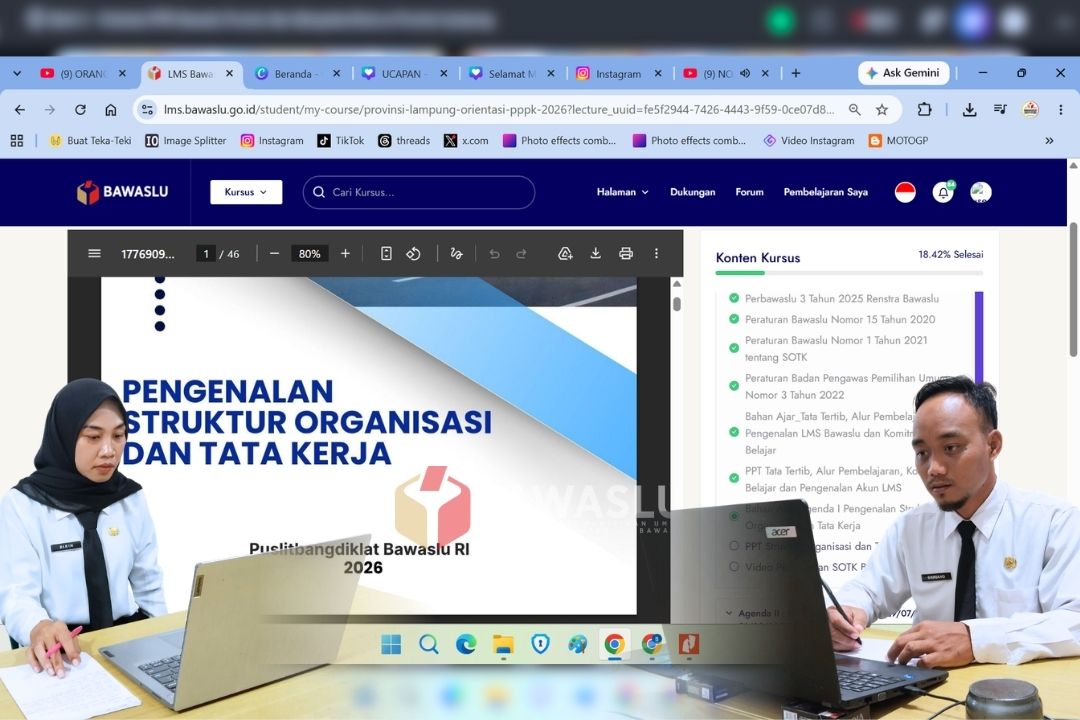Open the Kursus dropdown

tap(246, 192)
